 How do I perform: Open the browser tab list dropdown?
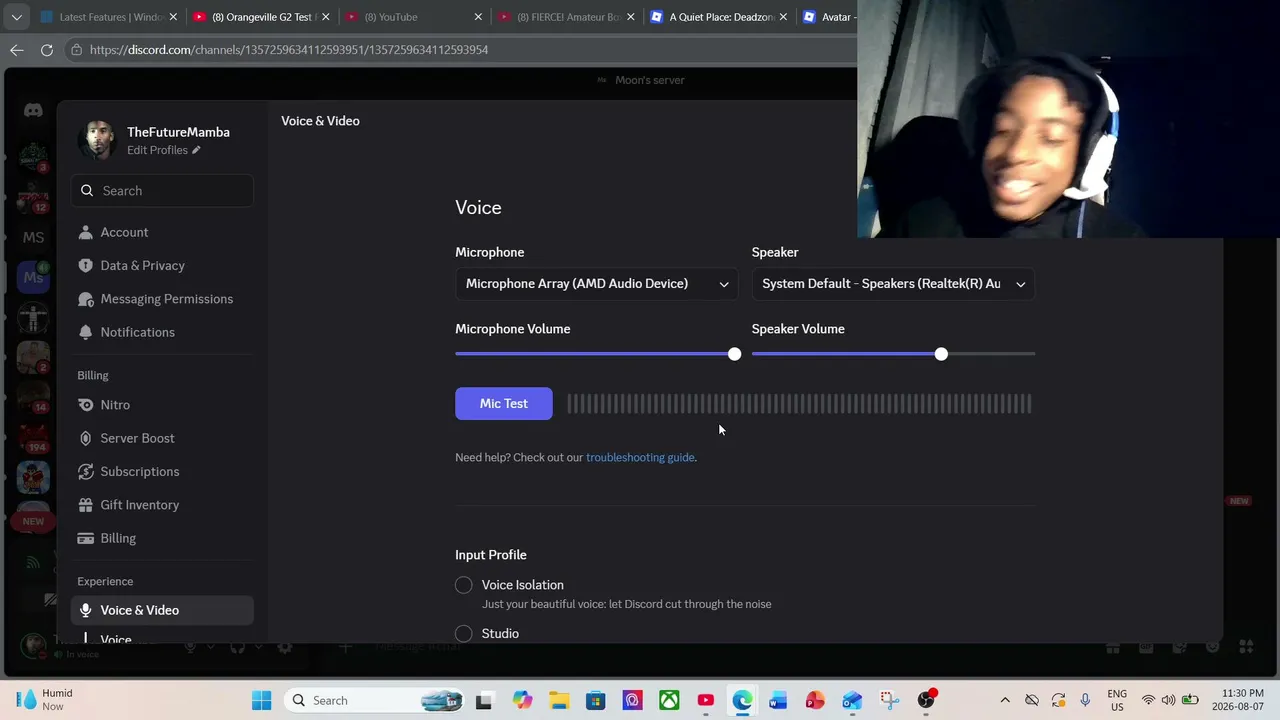(16, 17)
